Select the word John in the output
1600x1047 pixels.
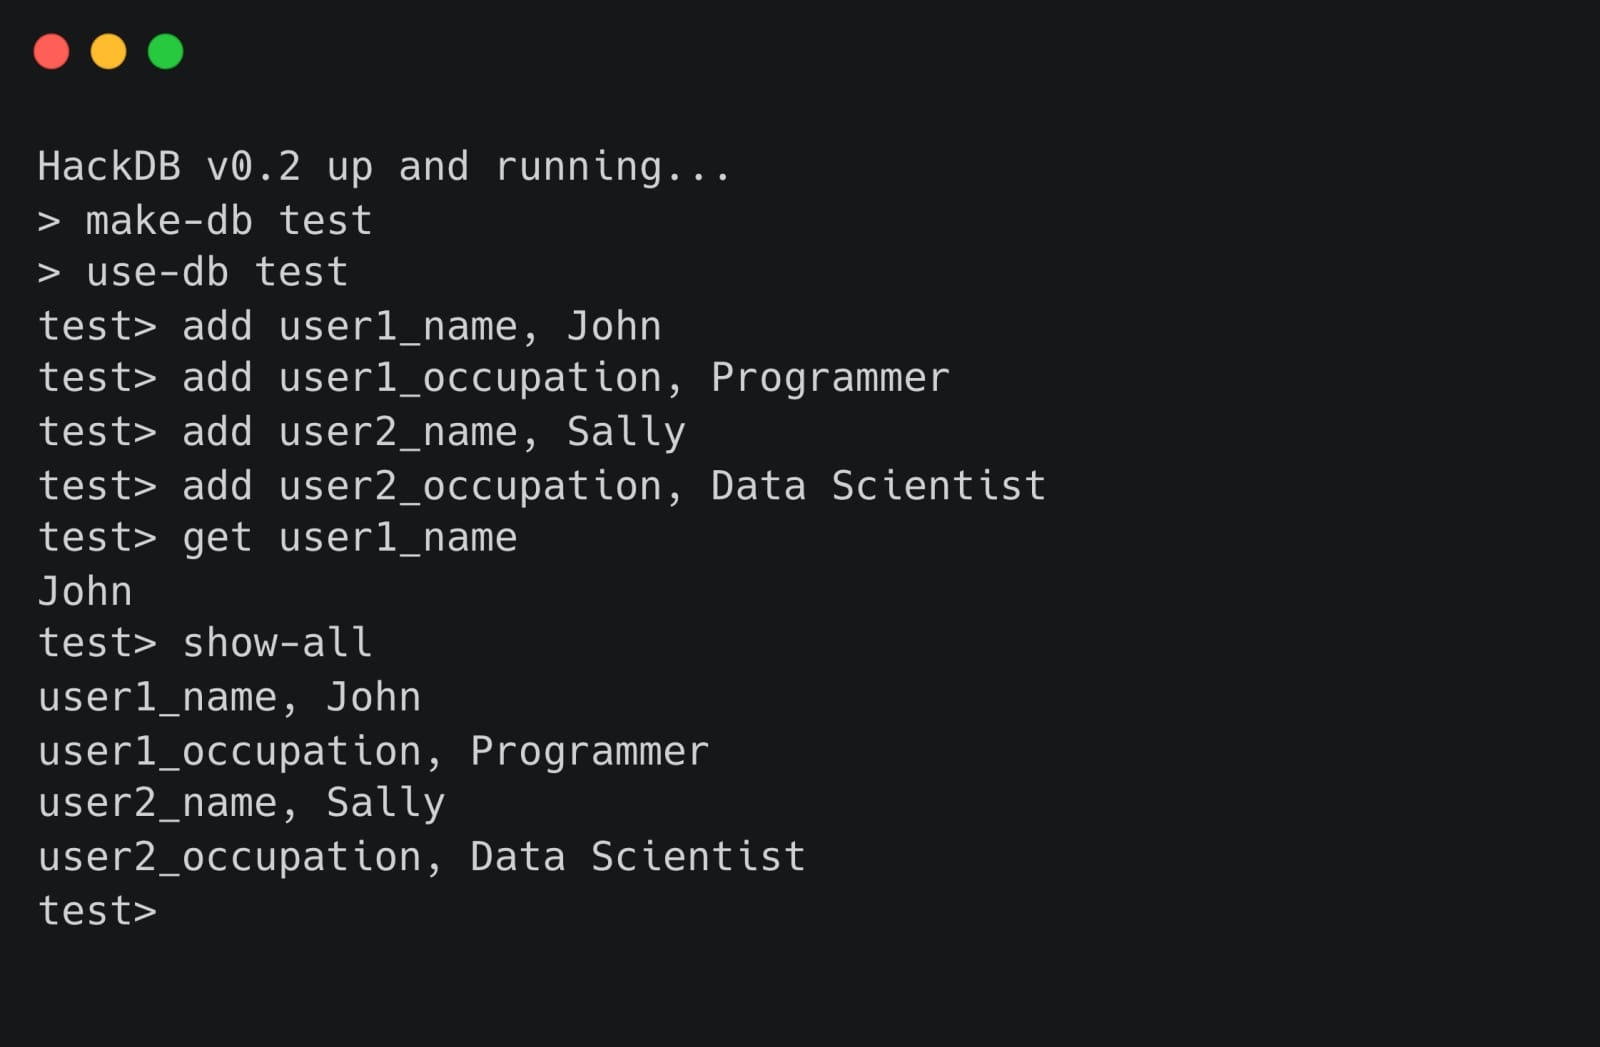[x=84, y=590]
